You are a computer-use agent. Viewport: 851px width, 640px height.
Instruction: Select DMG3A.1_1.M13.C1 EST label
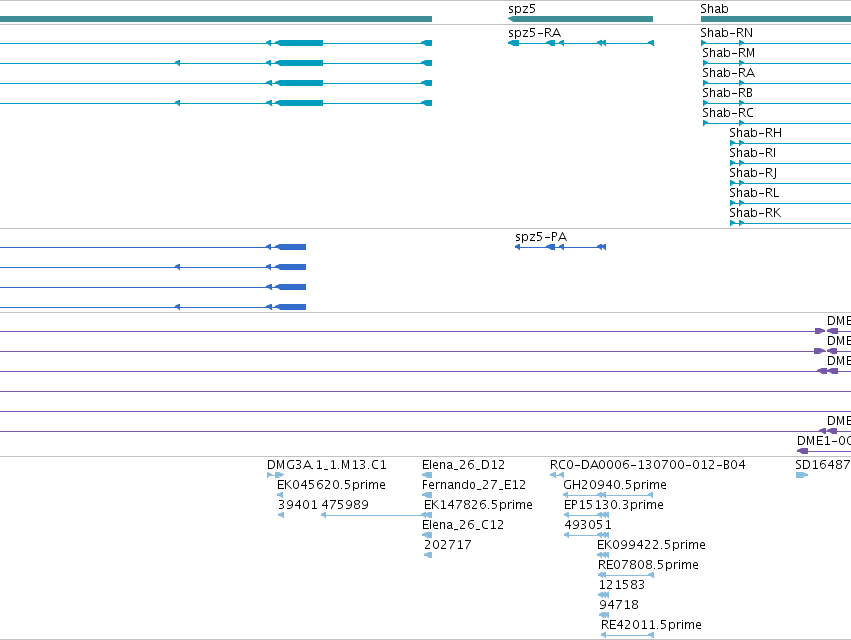pos(327,465)
